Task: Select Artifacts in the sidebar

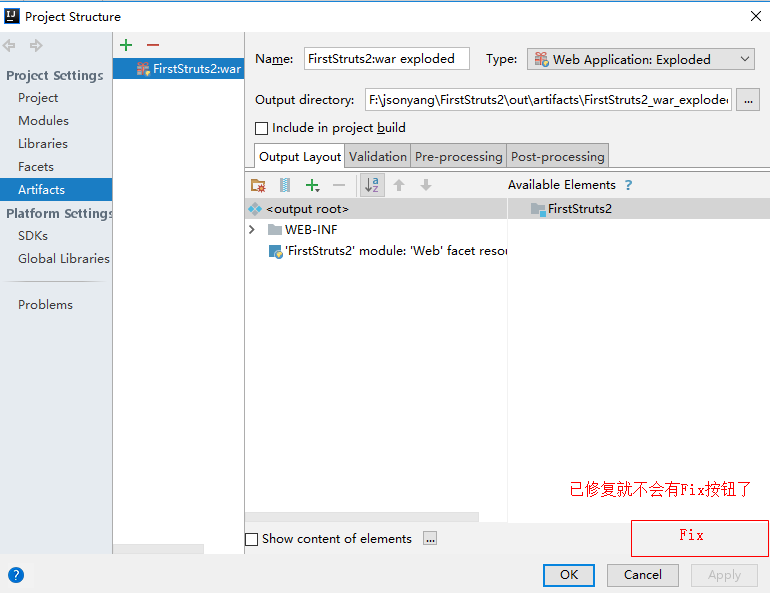Action: coord(56,189)
